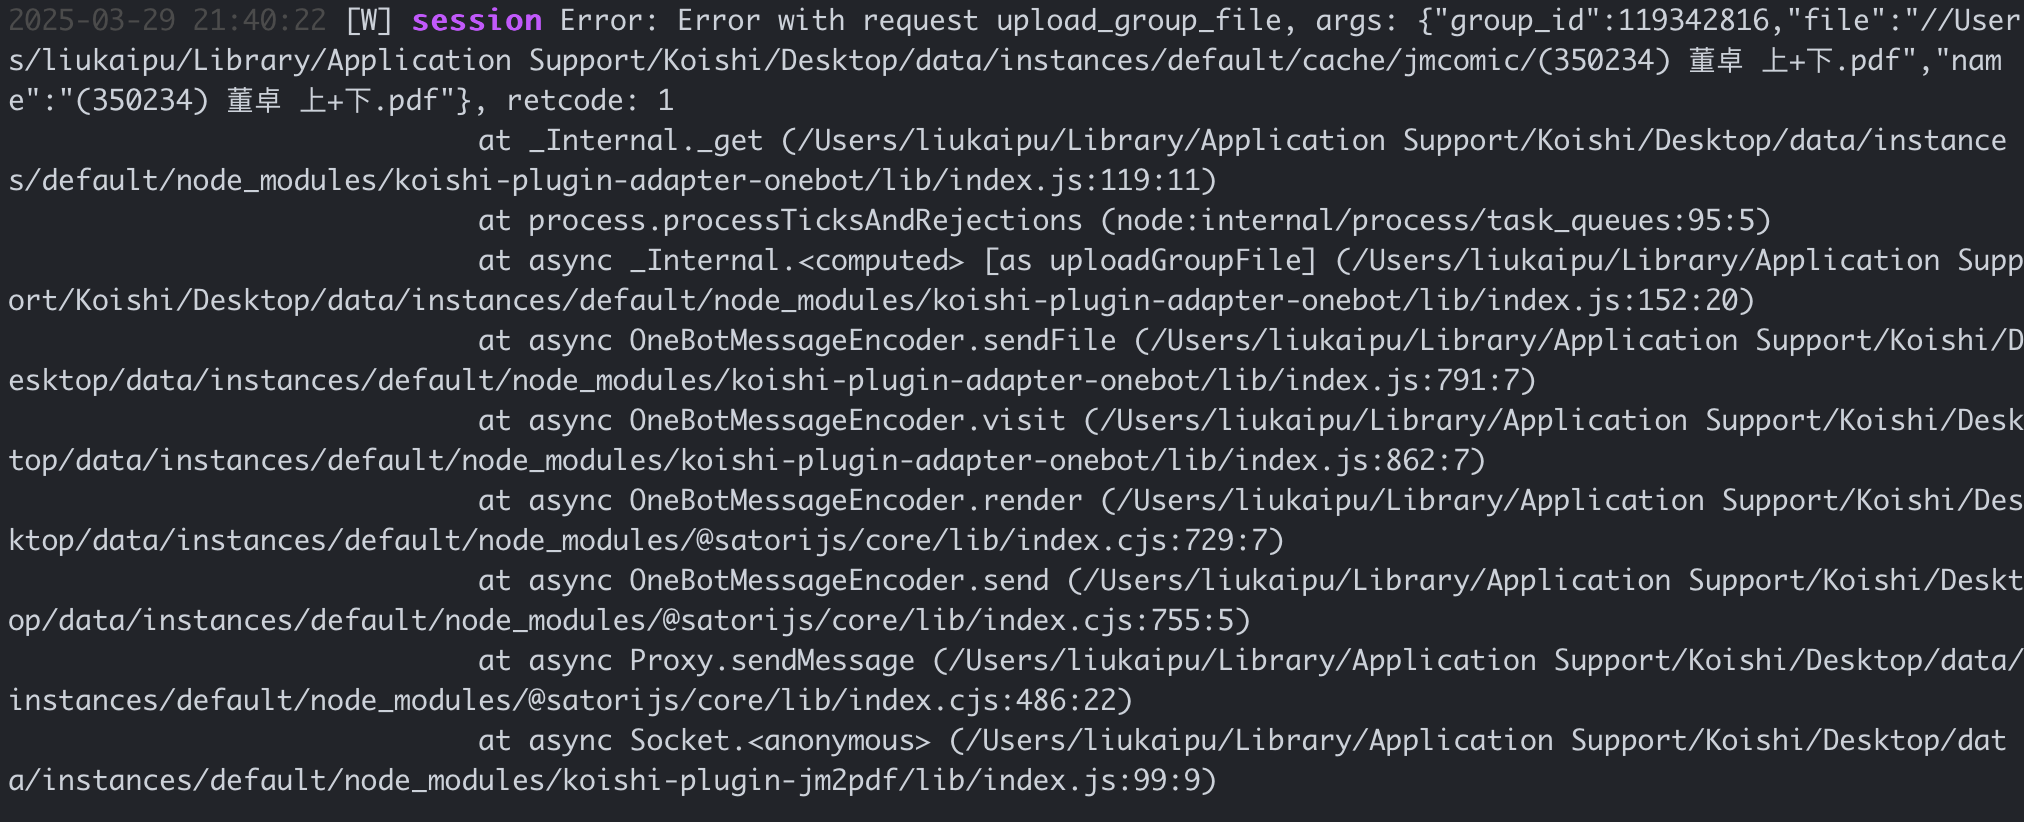Image resolution: width=2024 pixels, height=822 pixels.
Task: Click OneBotMessageEncoder.visit in the trace
Action: pos(847,420)
